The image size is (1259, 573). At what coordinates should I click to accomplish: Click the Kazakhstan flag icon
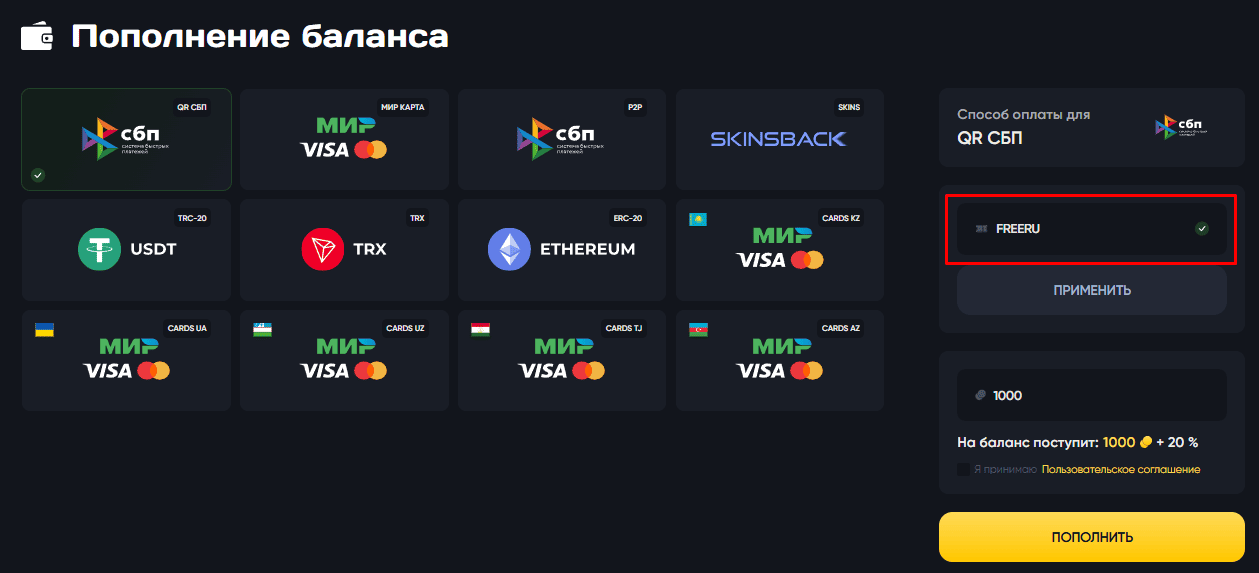coord(698,219)
